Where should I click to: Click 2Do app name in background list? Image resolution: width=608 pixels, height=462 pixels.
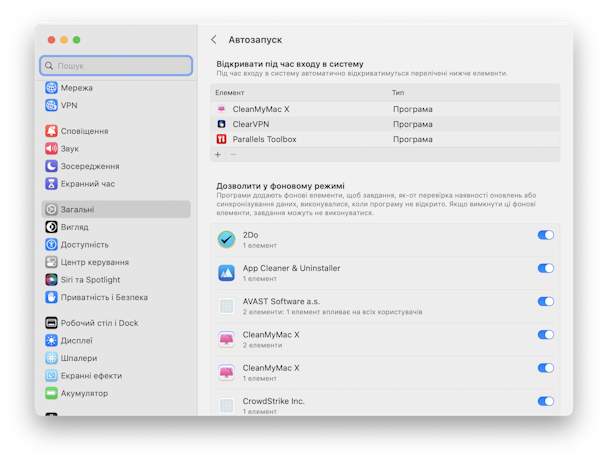pos(250,235)
